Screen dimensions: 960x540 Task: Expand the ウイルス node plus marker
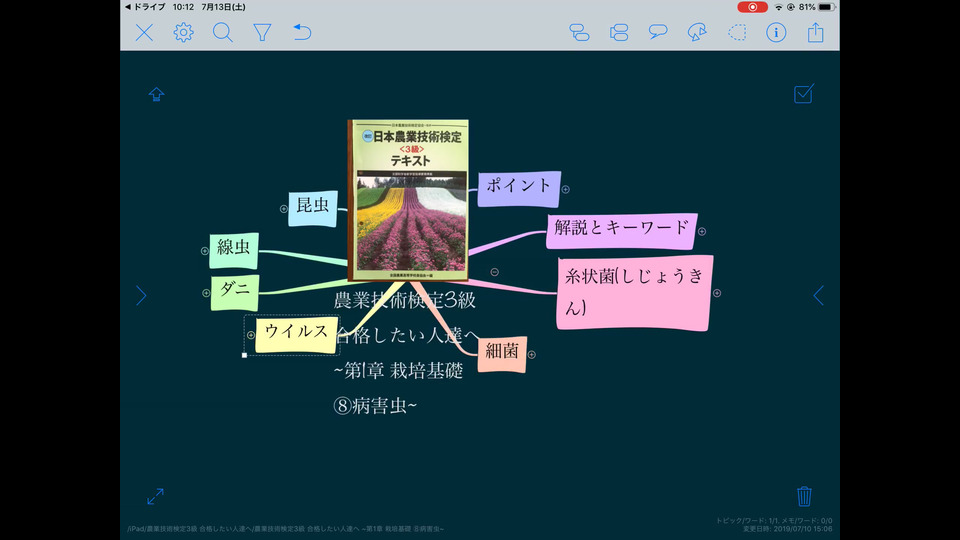click(251, 335)
